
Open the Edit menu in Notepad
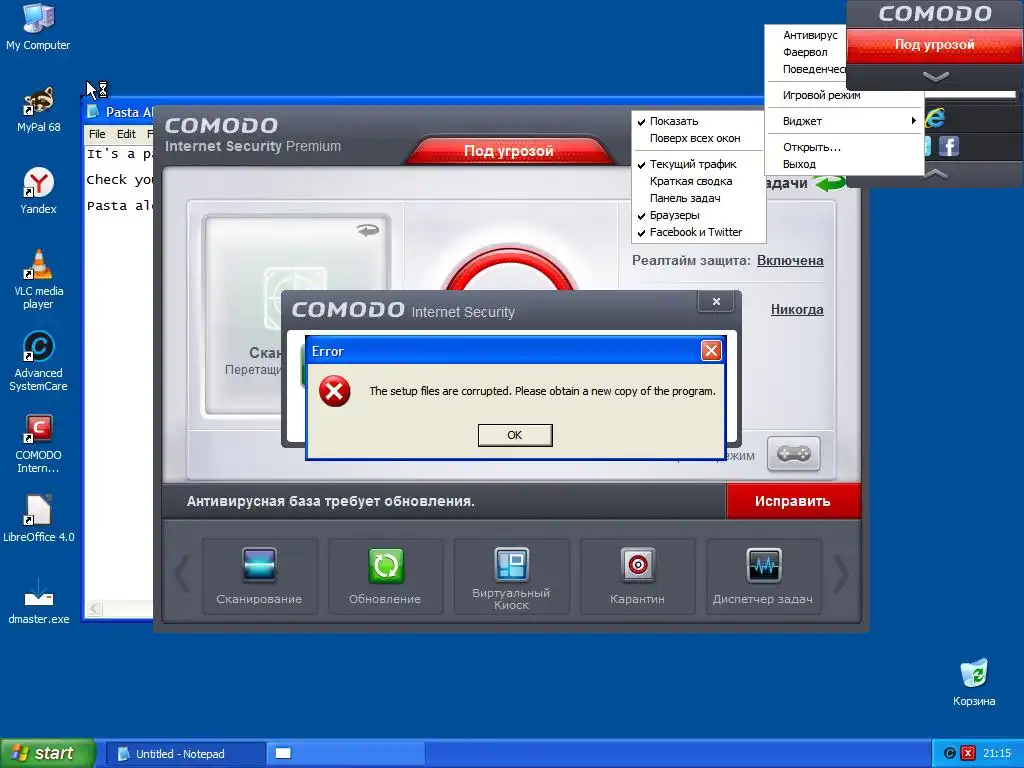pyautogui.click(x=126, y=134)
